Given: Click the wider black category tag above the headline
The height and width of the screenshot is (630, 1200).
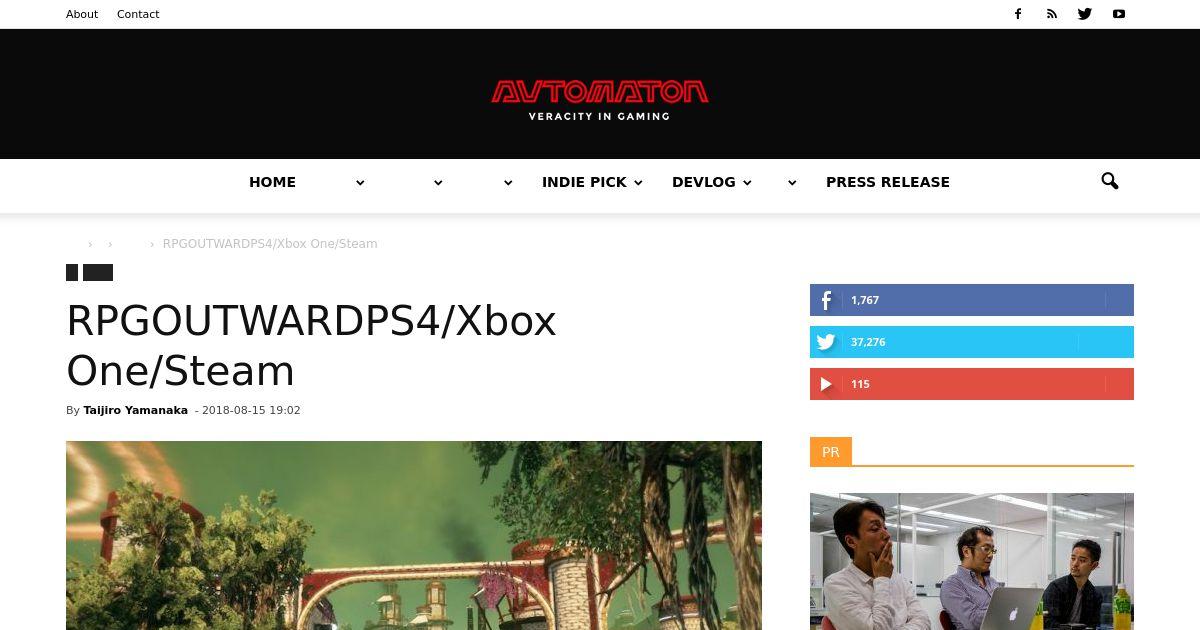Looking at the screenshot, I should pos(98,272).
